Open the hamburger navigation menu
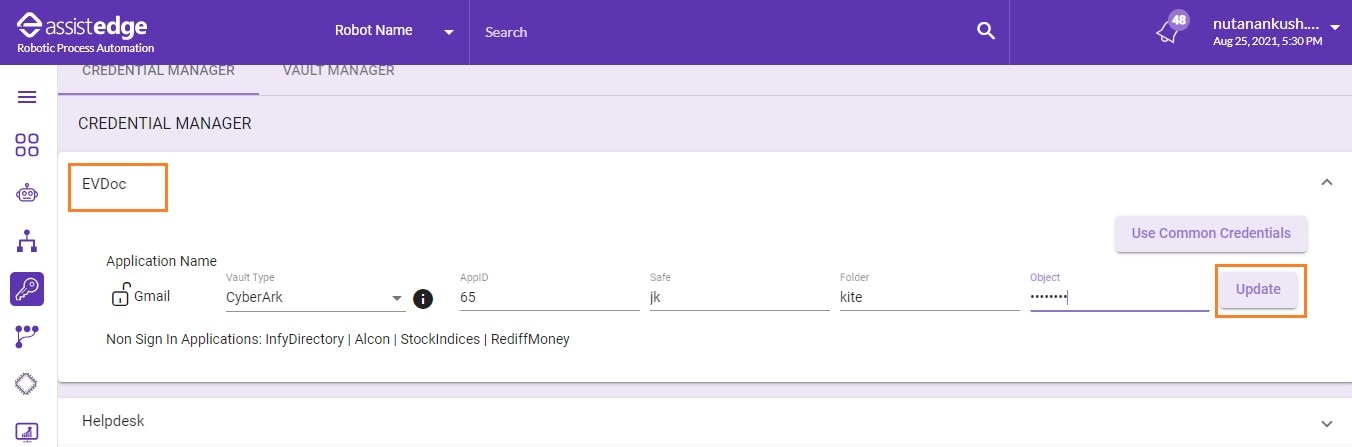The height and width of the screenshot is (447, 1352). 28,97
